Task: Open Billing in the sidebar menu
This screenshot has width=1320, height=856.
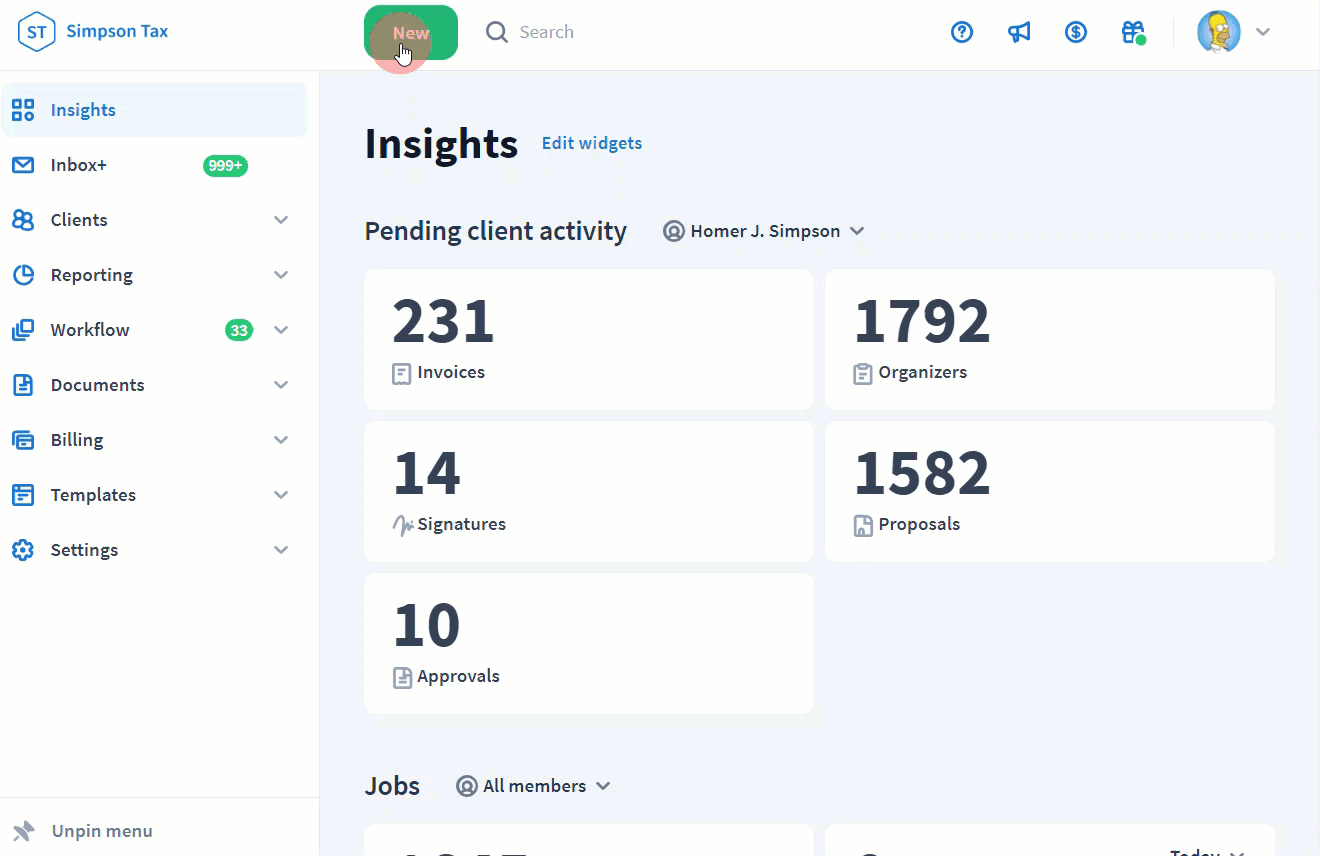Action: 77,440
